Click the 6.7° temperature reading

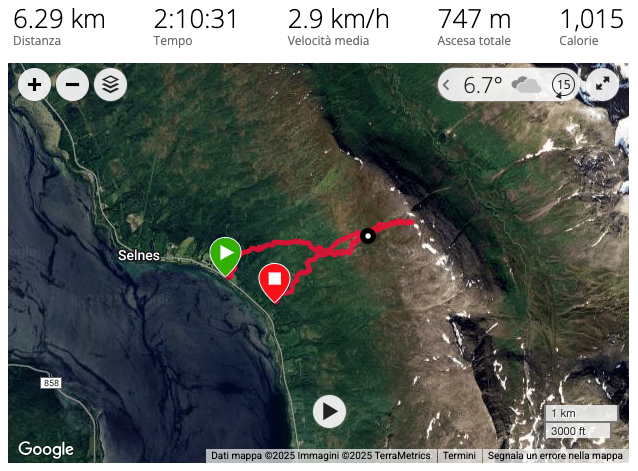(483, 85)
